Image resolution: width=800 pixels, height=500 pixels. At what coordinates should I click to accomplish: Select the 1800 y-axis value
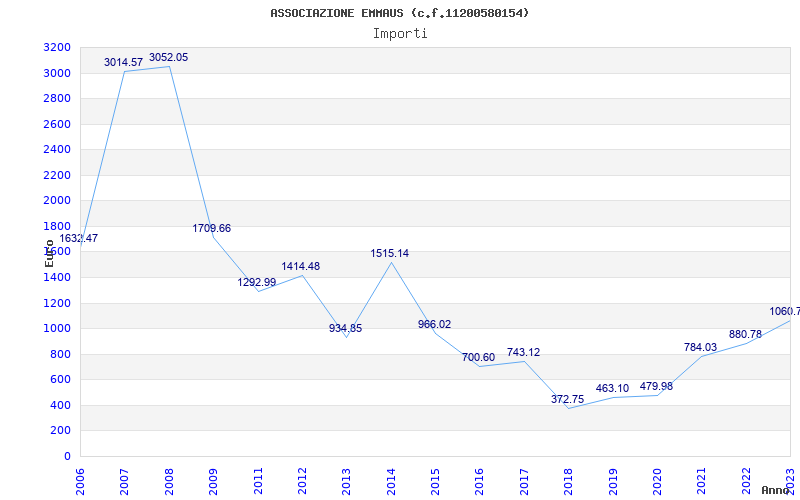click(57, 227)
